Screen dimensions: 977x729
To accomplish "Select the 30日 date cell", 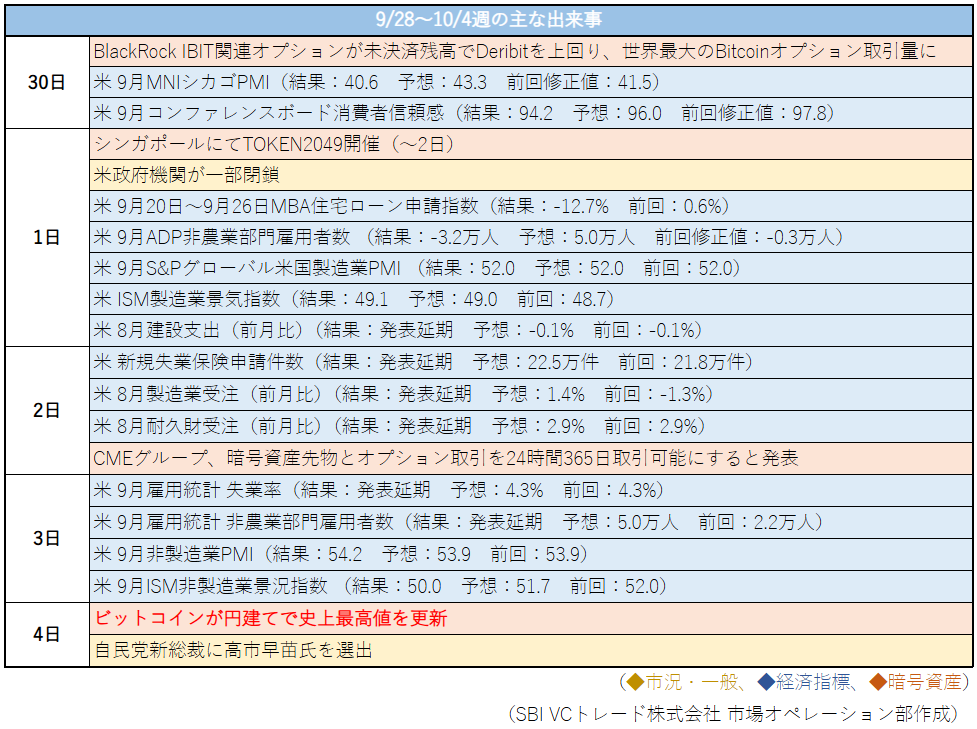I will (47, 82).
